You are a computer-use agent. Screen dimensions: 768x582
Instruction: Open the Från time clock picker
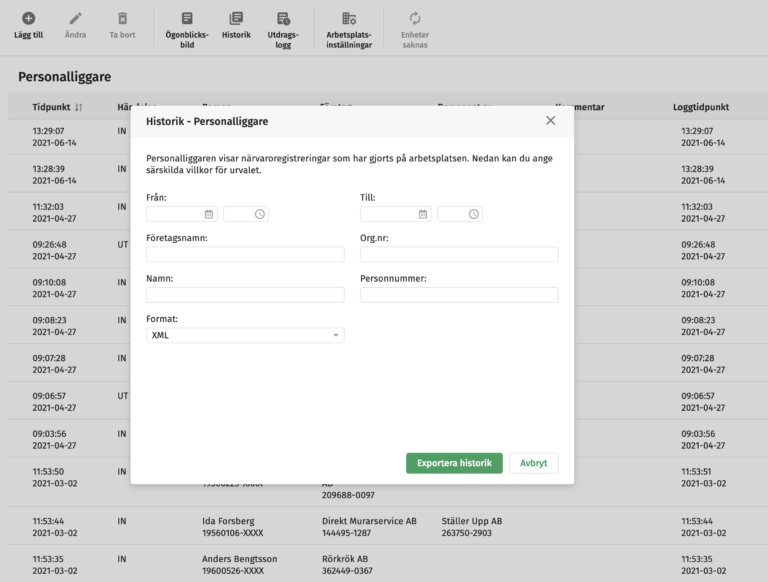[260, 214]
